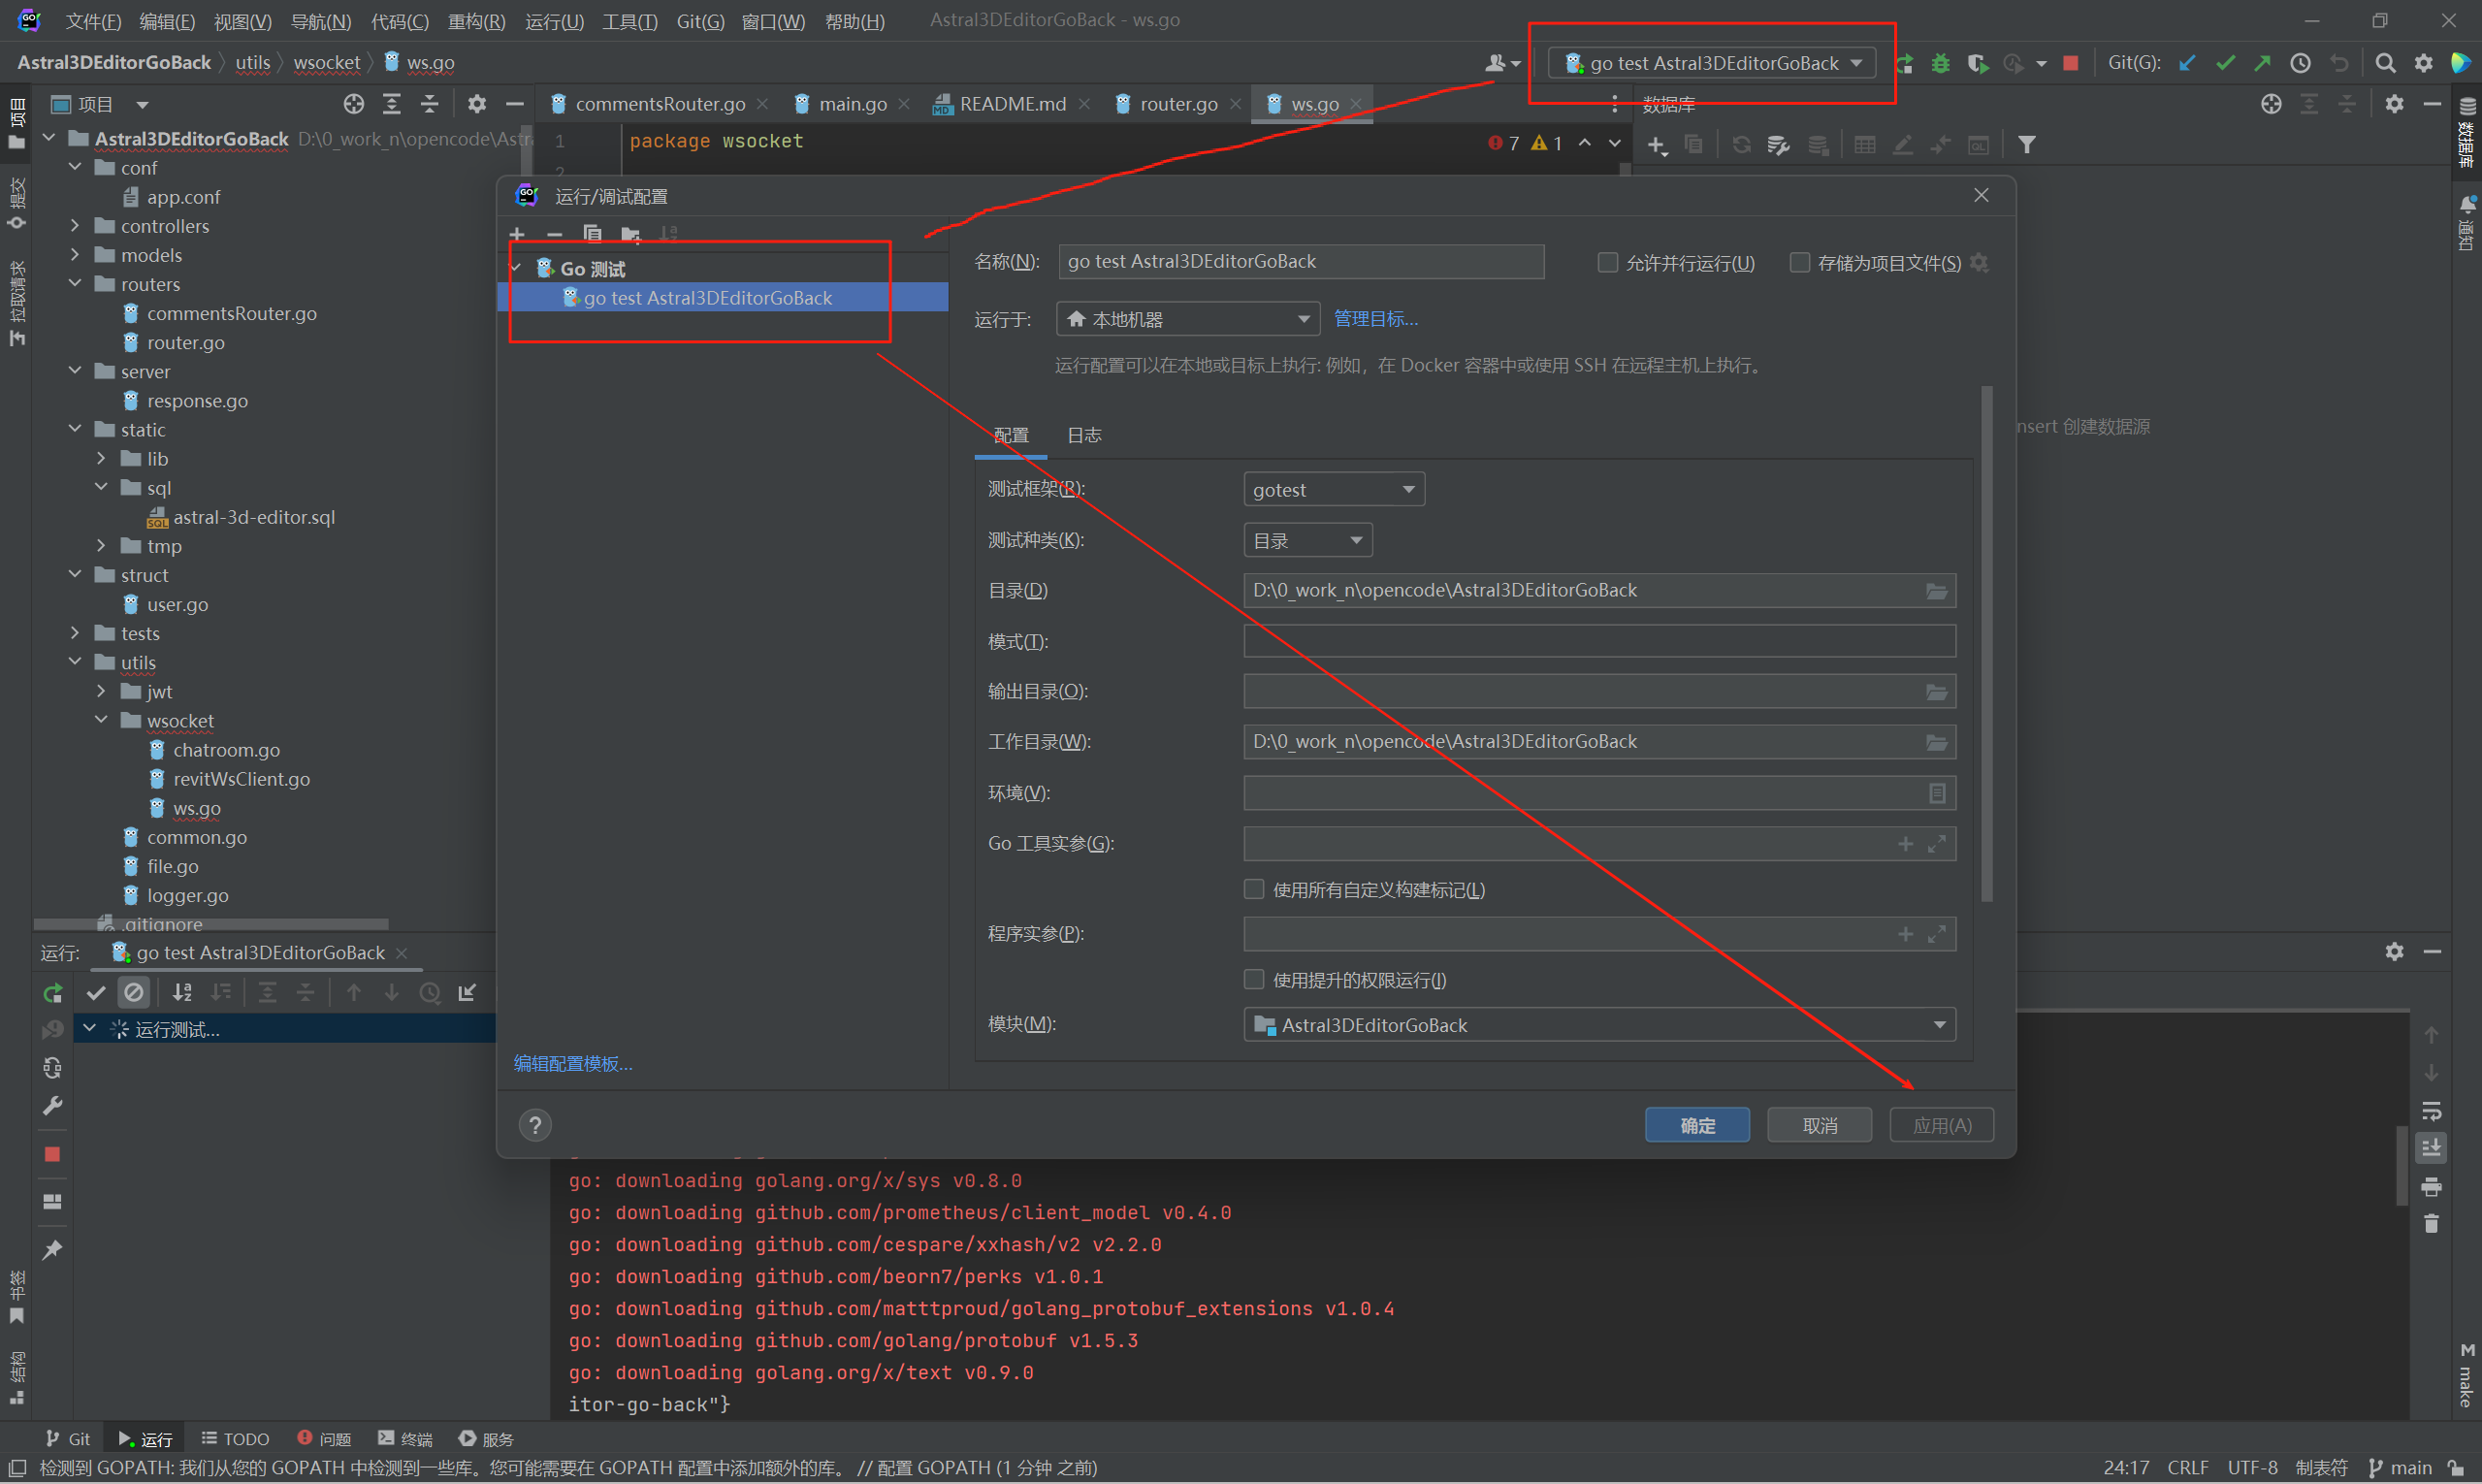Click the green Rerun icon in main toolbar
This screenshot has width=2482, height=1484.
click(1906, 63)
